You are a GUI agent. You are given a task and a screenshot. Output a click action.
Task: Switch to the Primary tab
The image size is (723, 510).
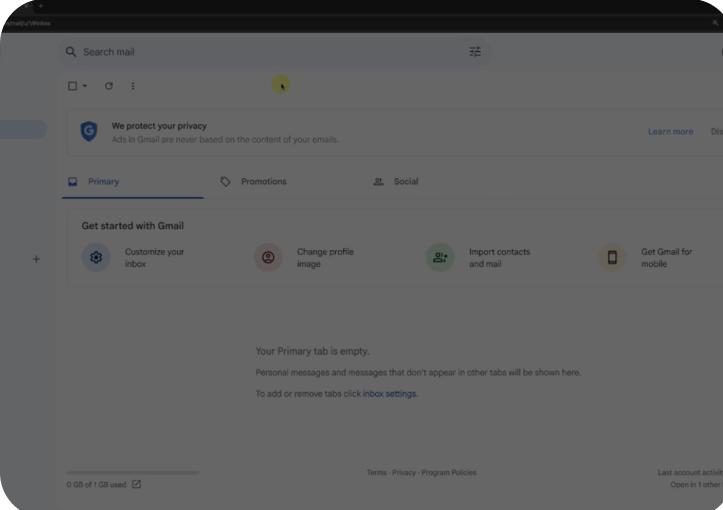(x=133, y=182)
